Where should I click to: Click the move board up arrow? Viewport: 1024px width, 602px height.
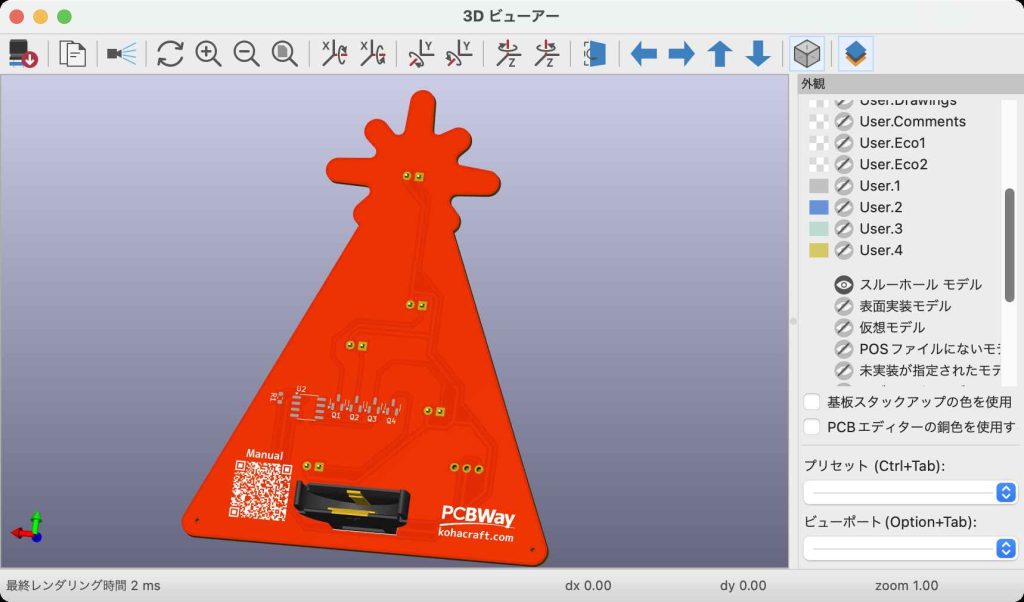point(720,53)
